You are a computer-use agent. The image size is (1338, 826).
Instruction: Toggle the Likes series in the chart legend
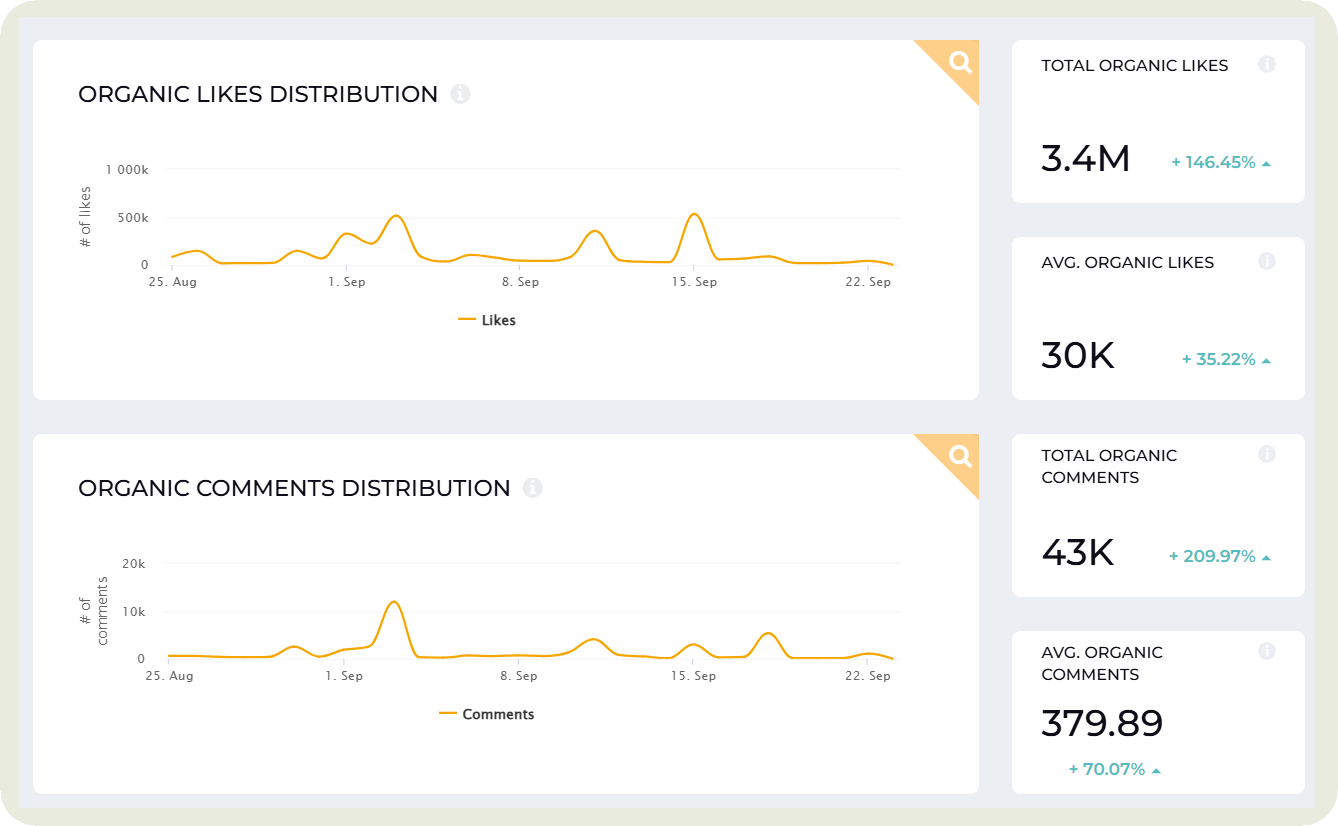coord(487,320)
